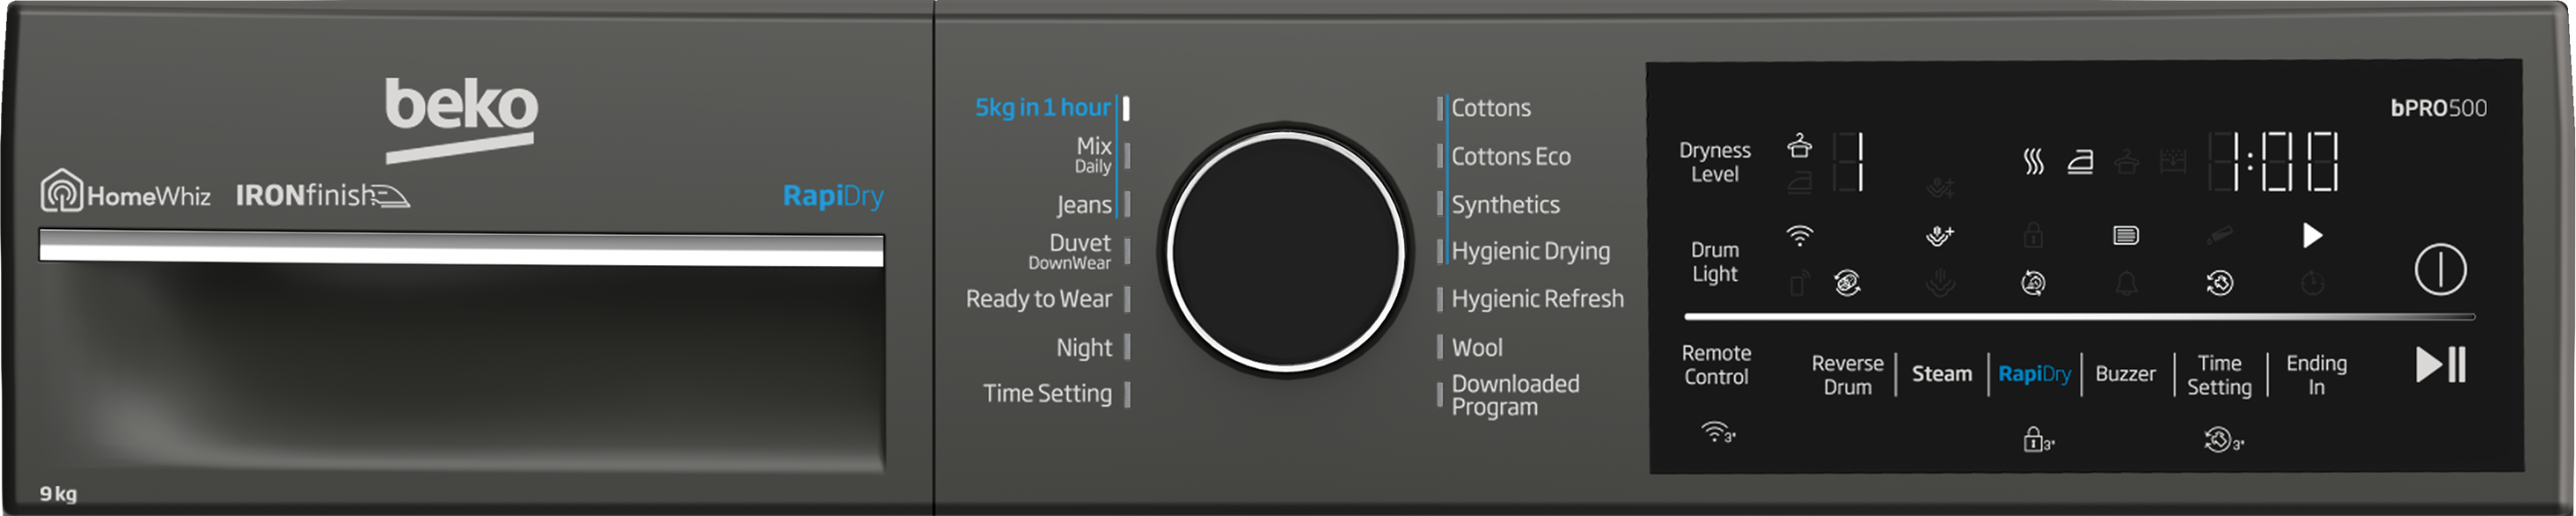Select the Cottons Eco program
The height and width of the screenshot is (516, 2576).
1510,157
